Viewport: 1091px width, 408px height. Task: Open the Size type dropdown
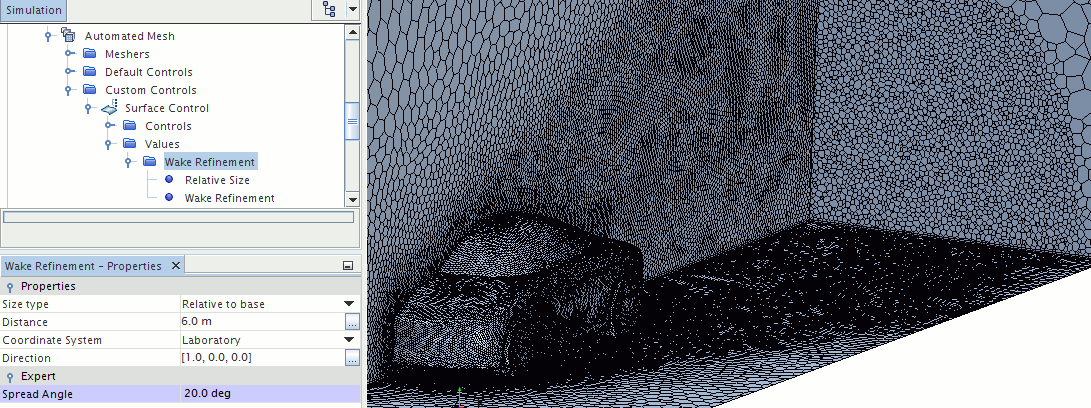[x=349, y=304]
